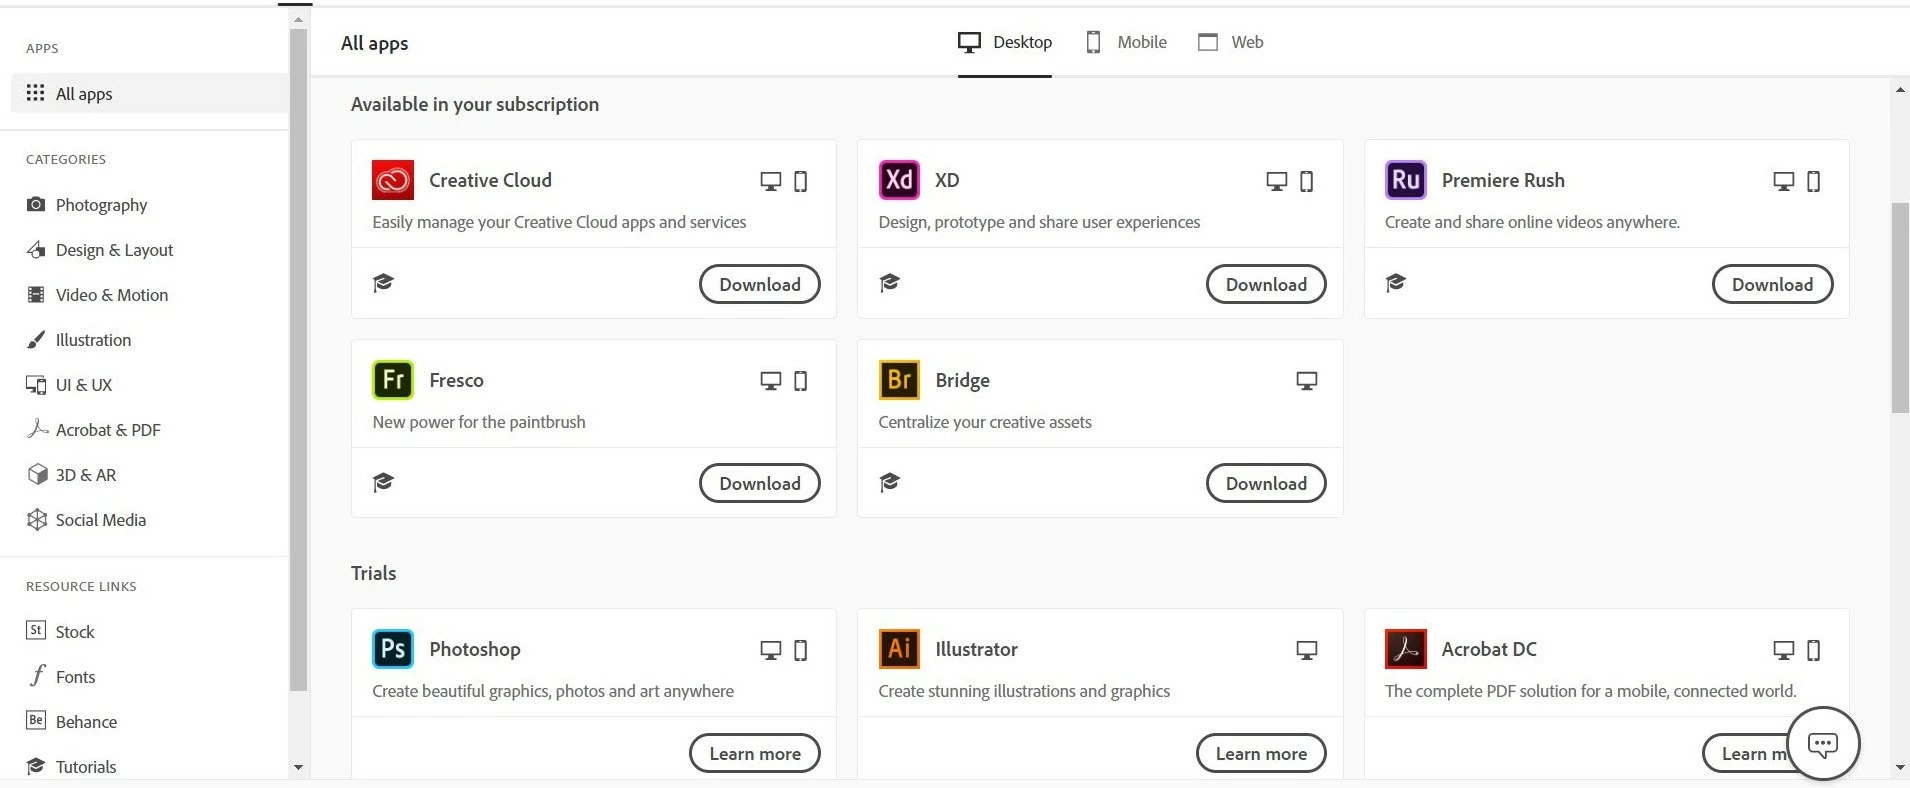
Task: Open tutorials icon on Bridge card
Action: pyautogui.click(x=889, y=483)
